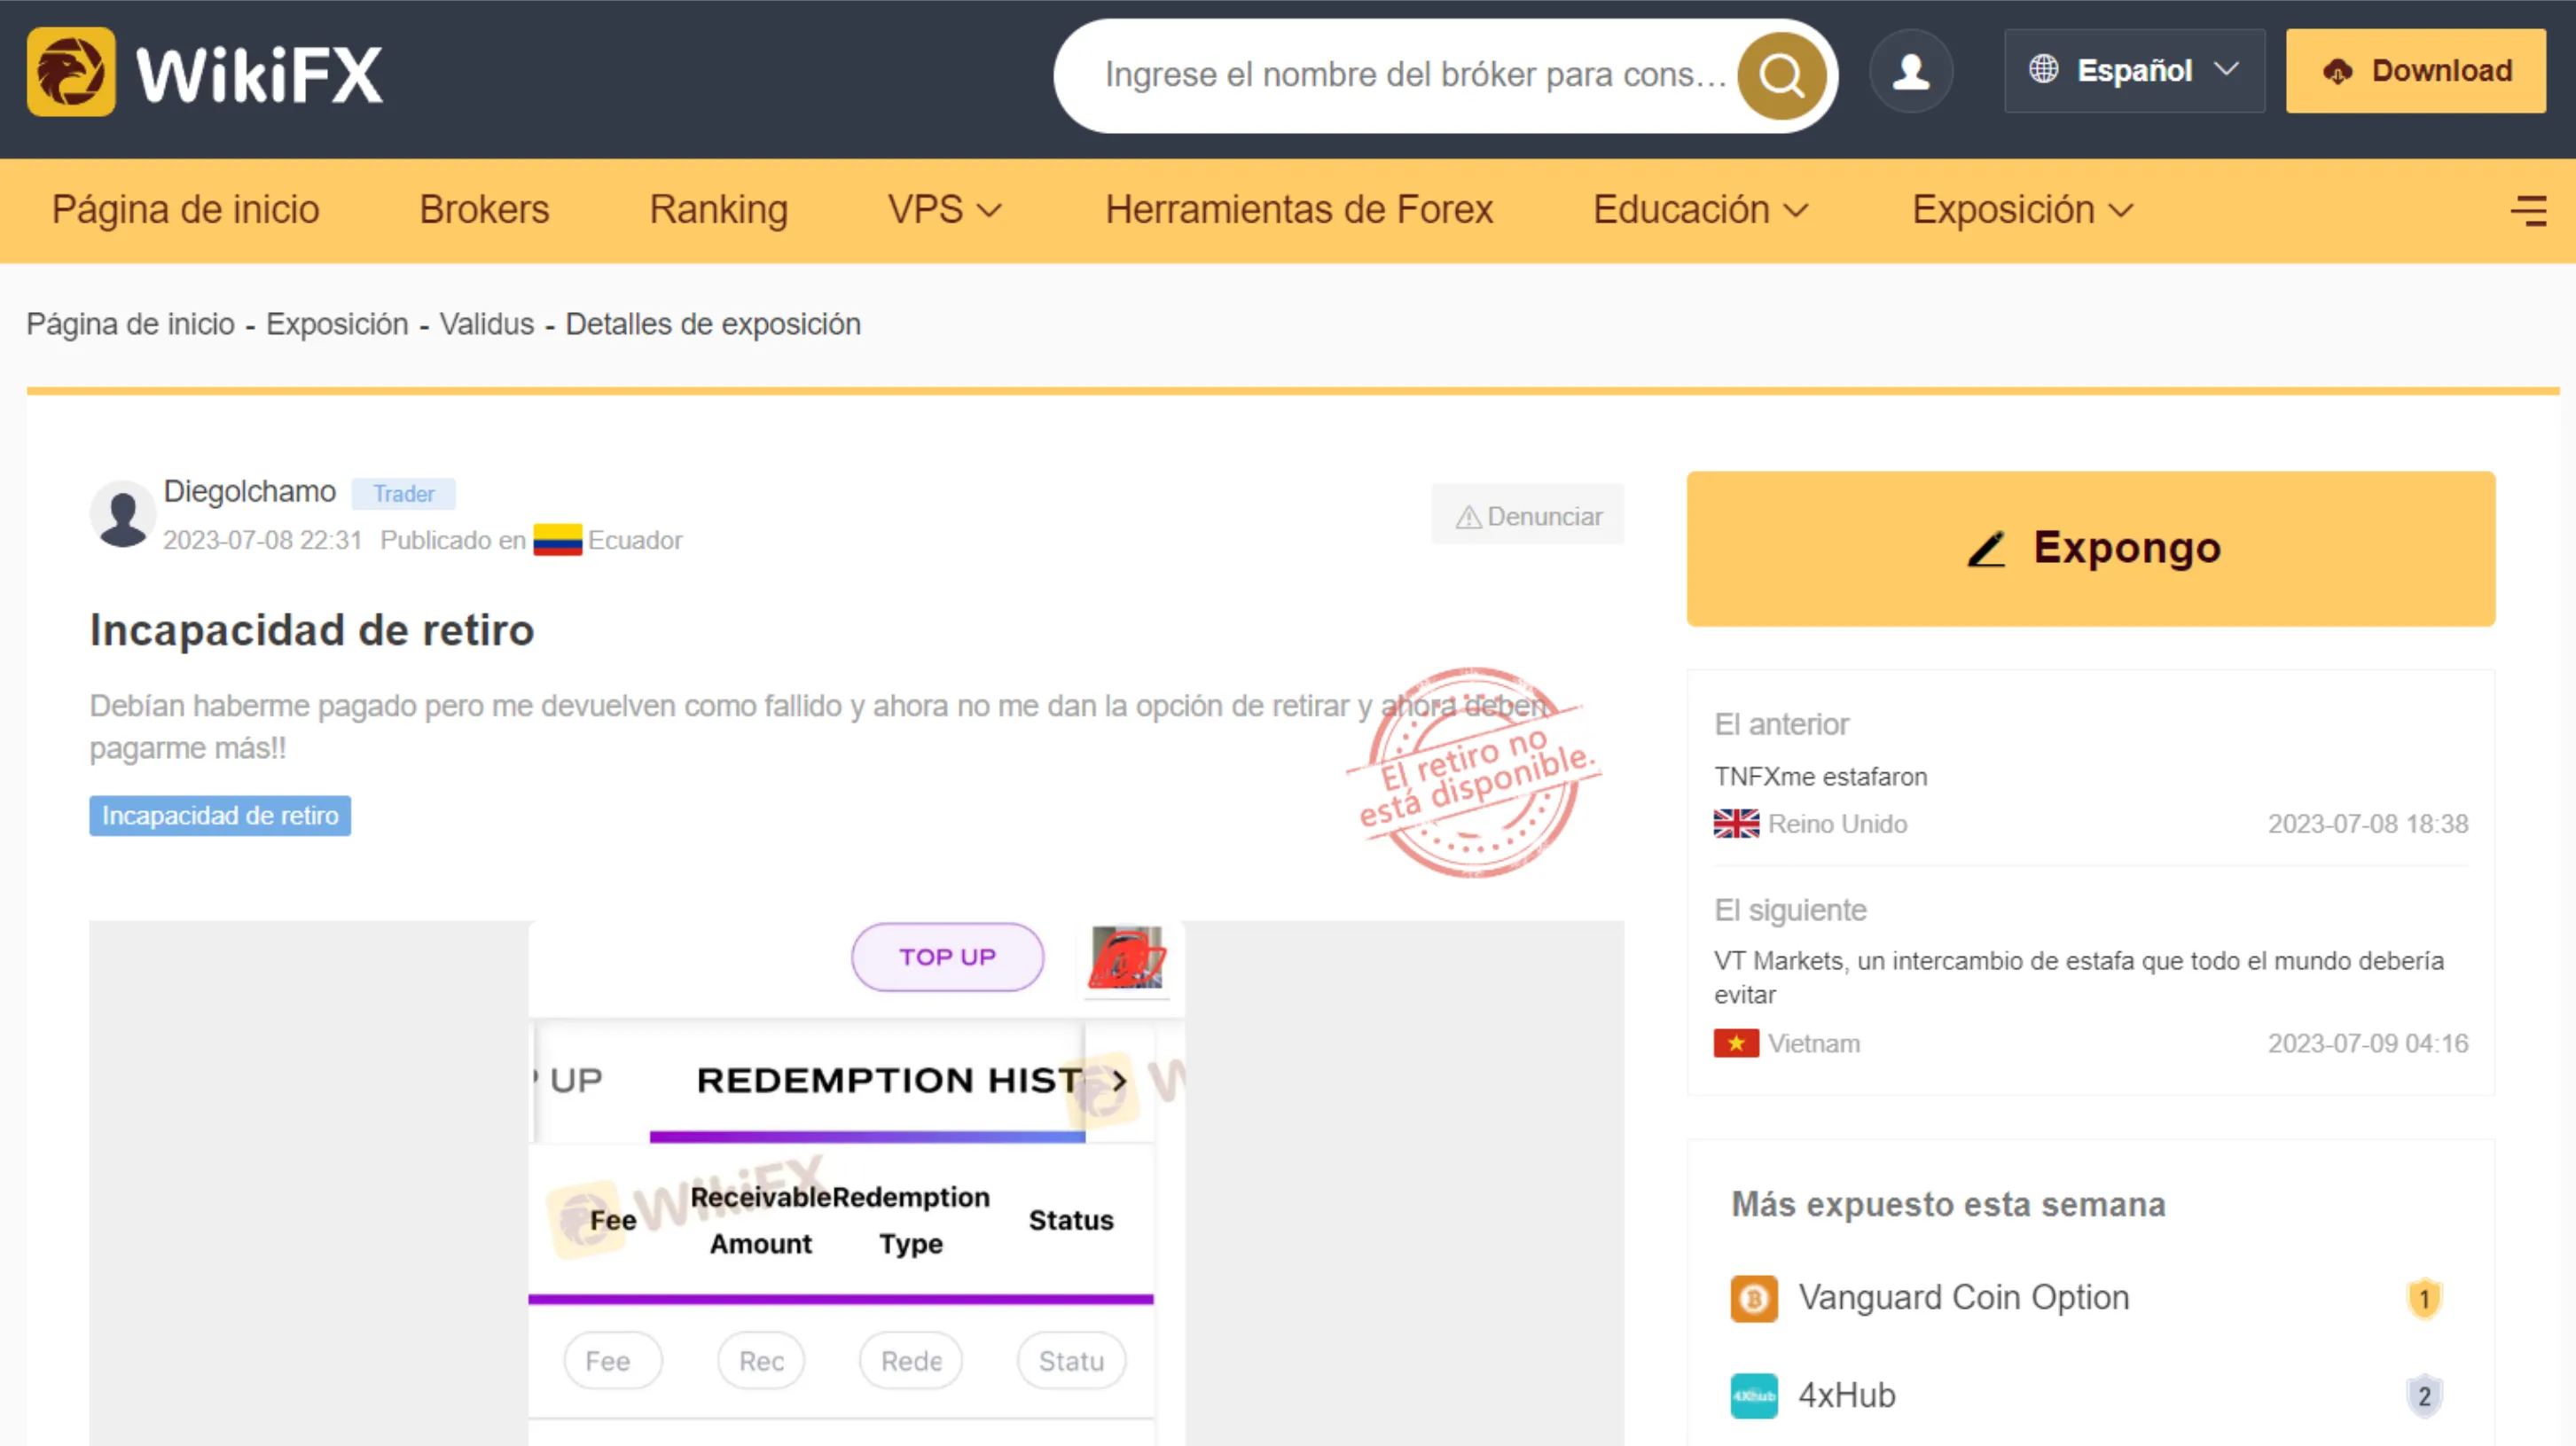Go to Página de inicio nav item

186,210
